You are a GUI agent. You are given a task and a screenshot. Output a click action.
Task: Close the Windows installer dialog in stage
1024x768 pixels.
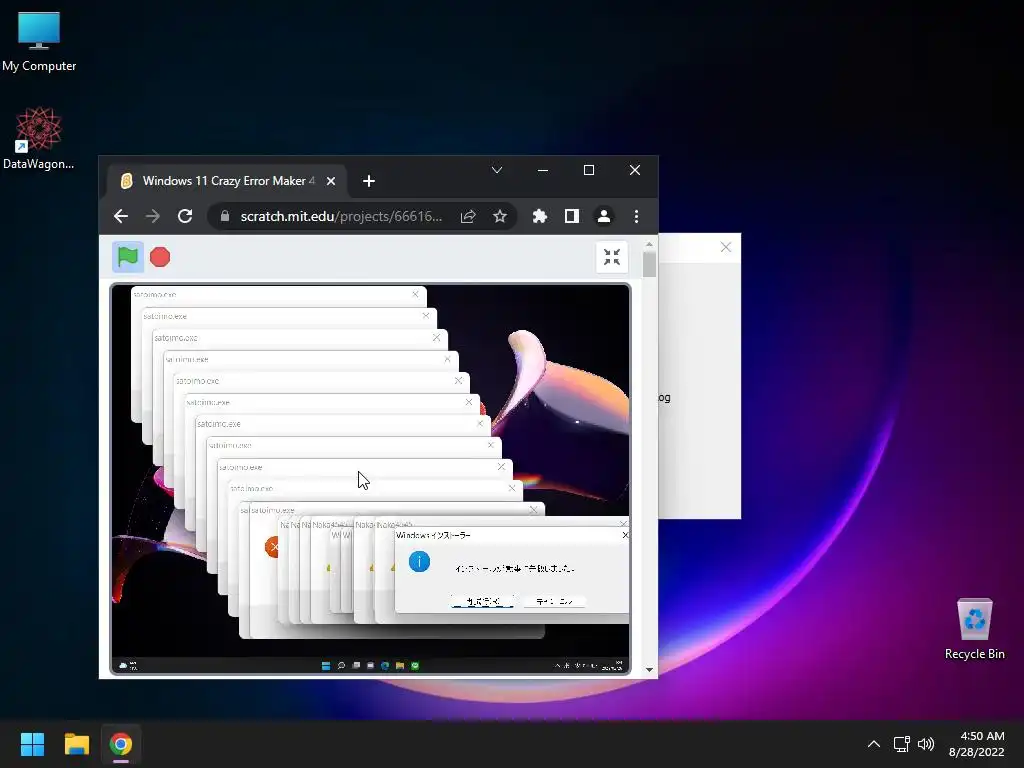[625, 535]
